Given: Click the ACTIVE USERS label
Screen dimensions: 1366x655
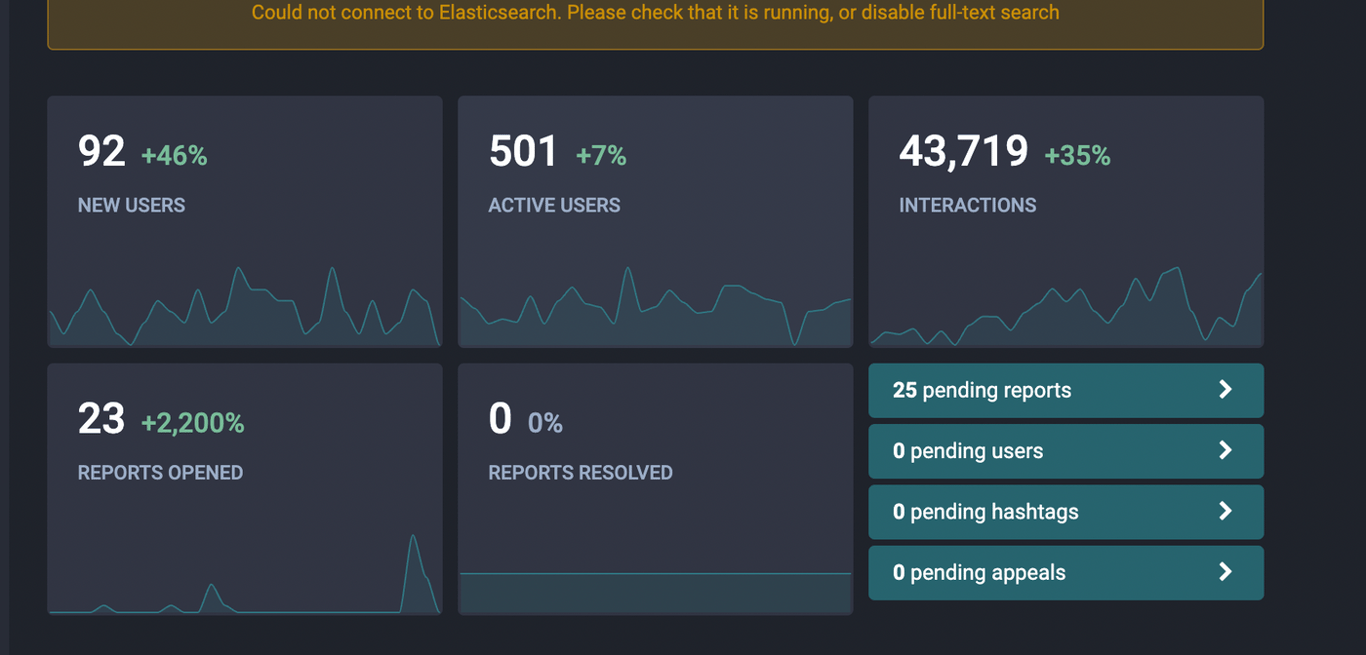Looking at the screenshot, I should coord(554,205).
